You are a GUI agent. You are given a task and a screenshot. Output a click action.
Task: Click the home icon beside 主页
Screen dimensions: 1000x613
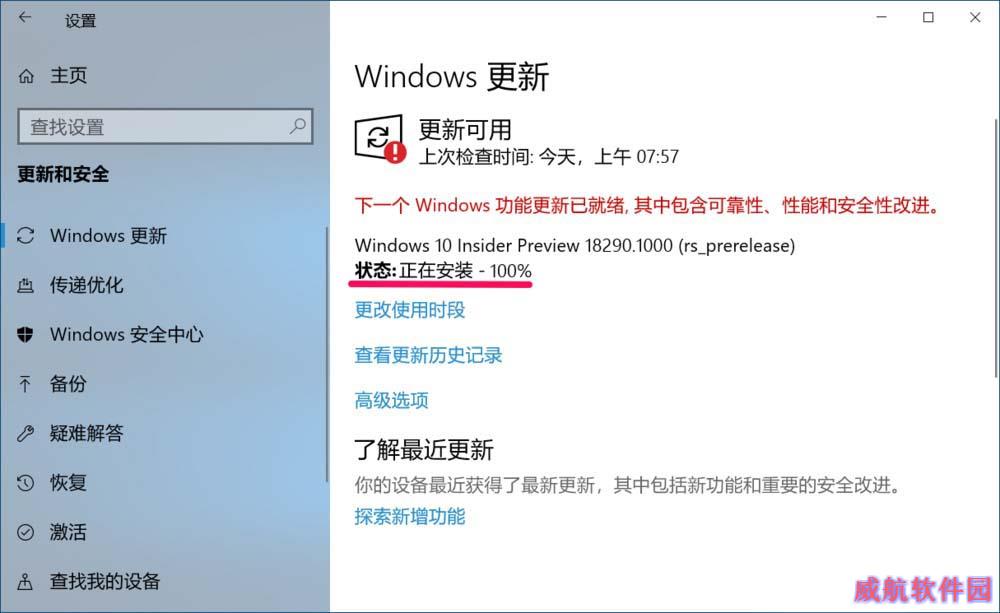click(x=26, y=76)
